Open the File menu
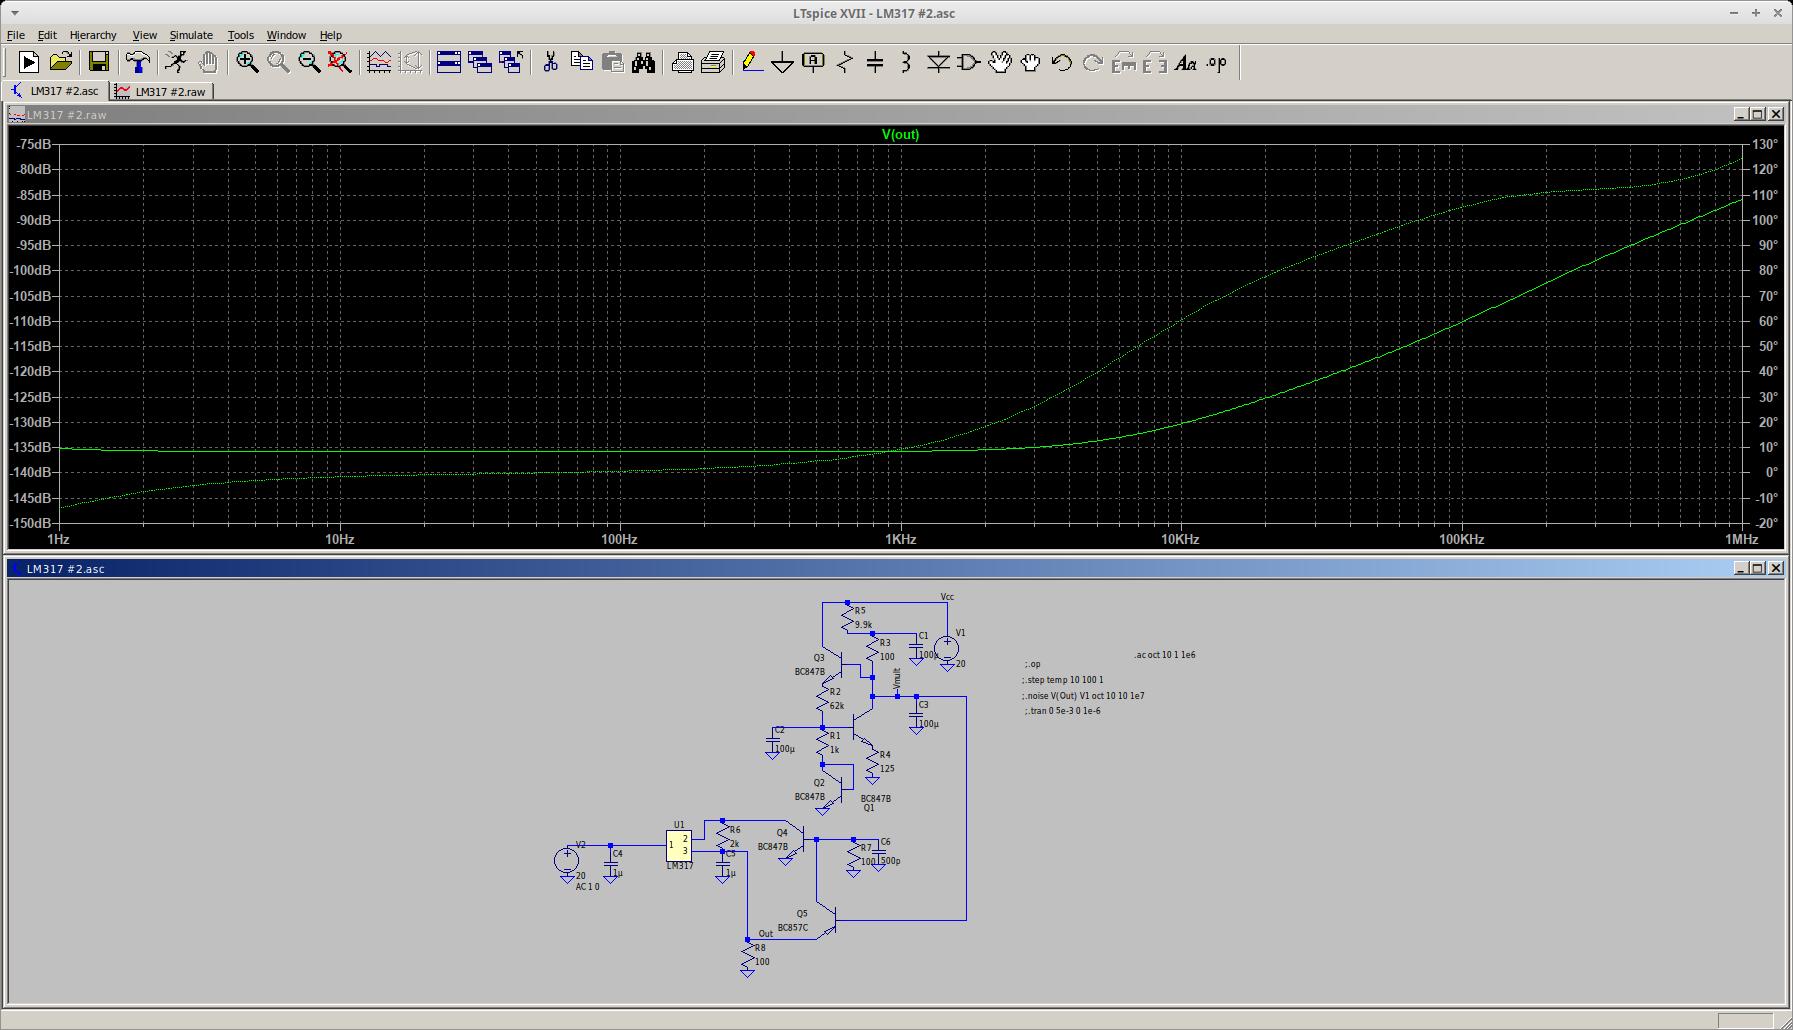Viewport: 1793px width, 1030px height. click(x=16, y=35)
